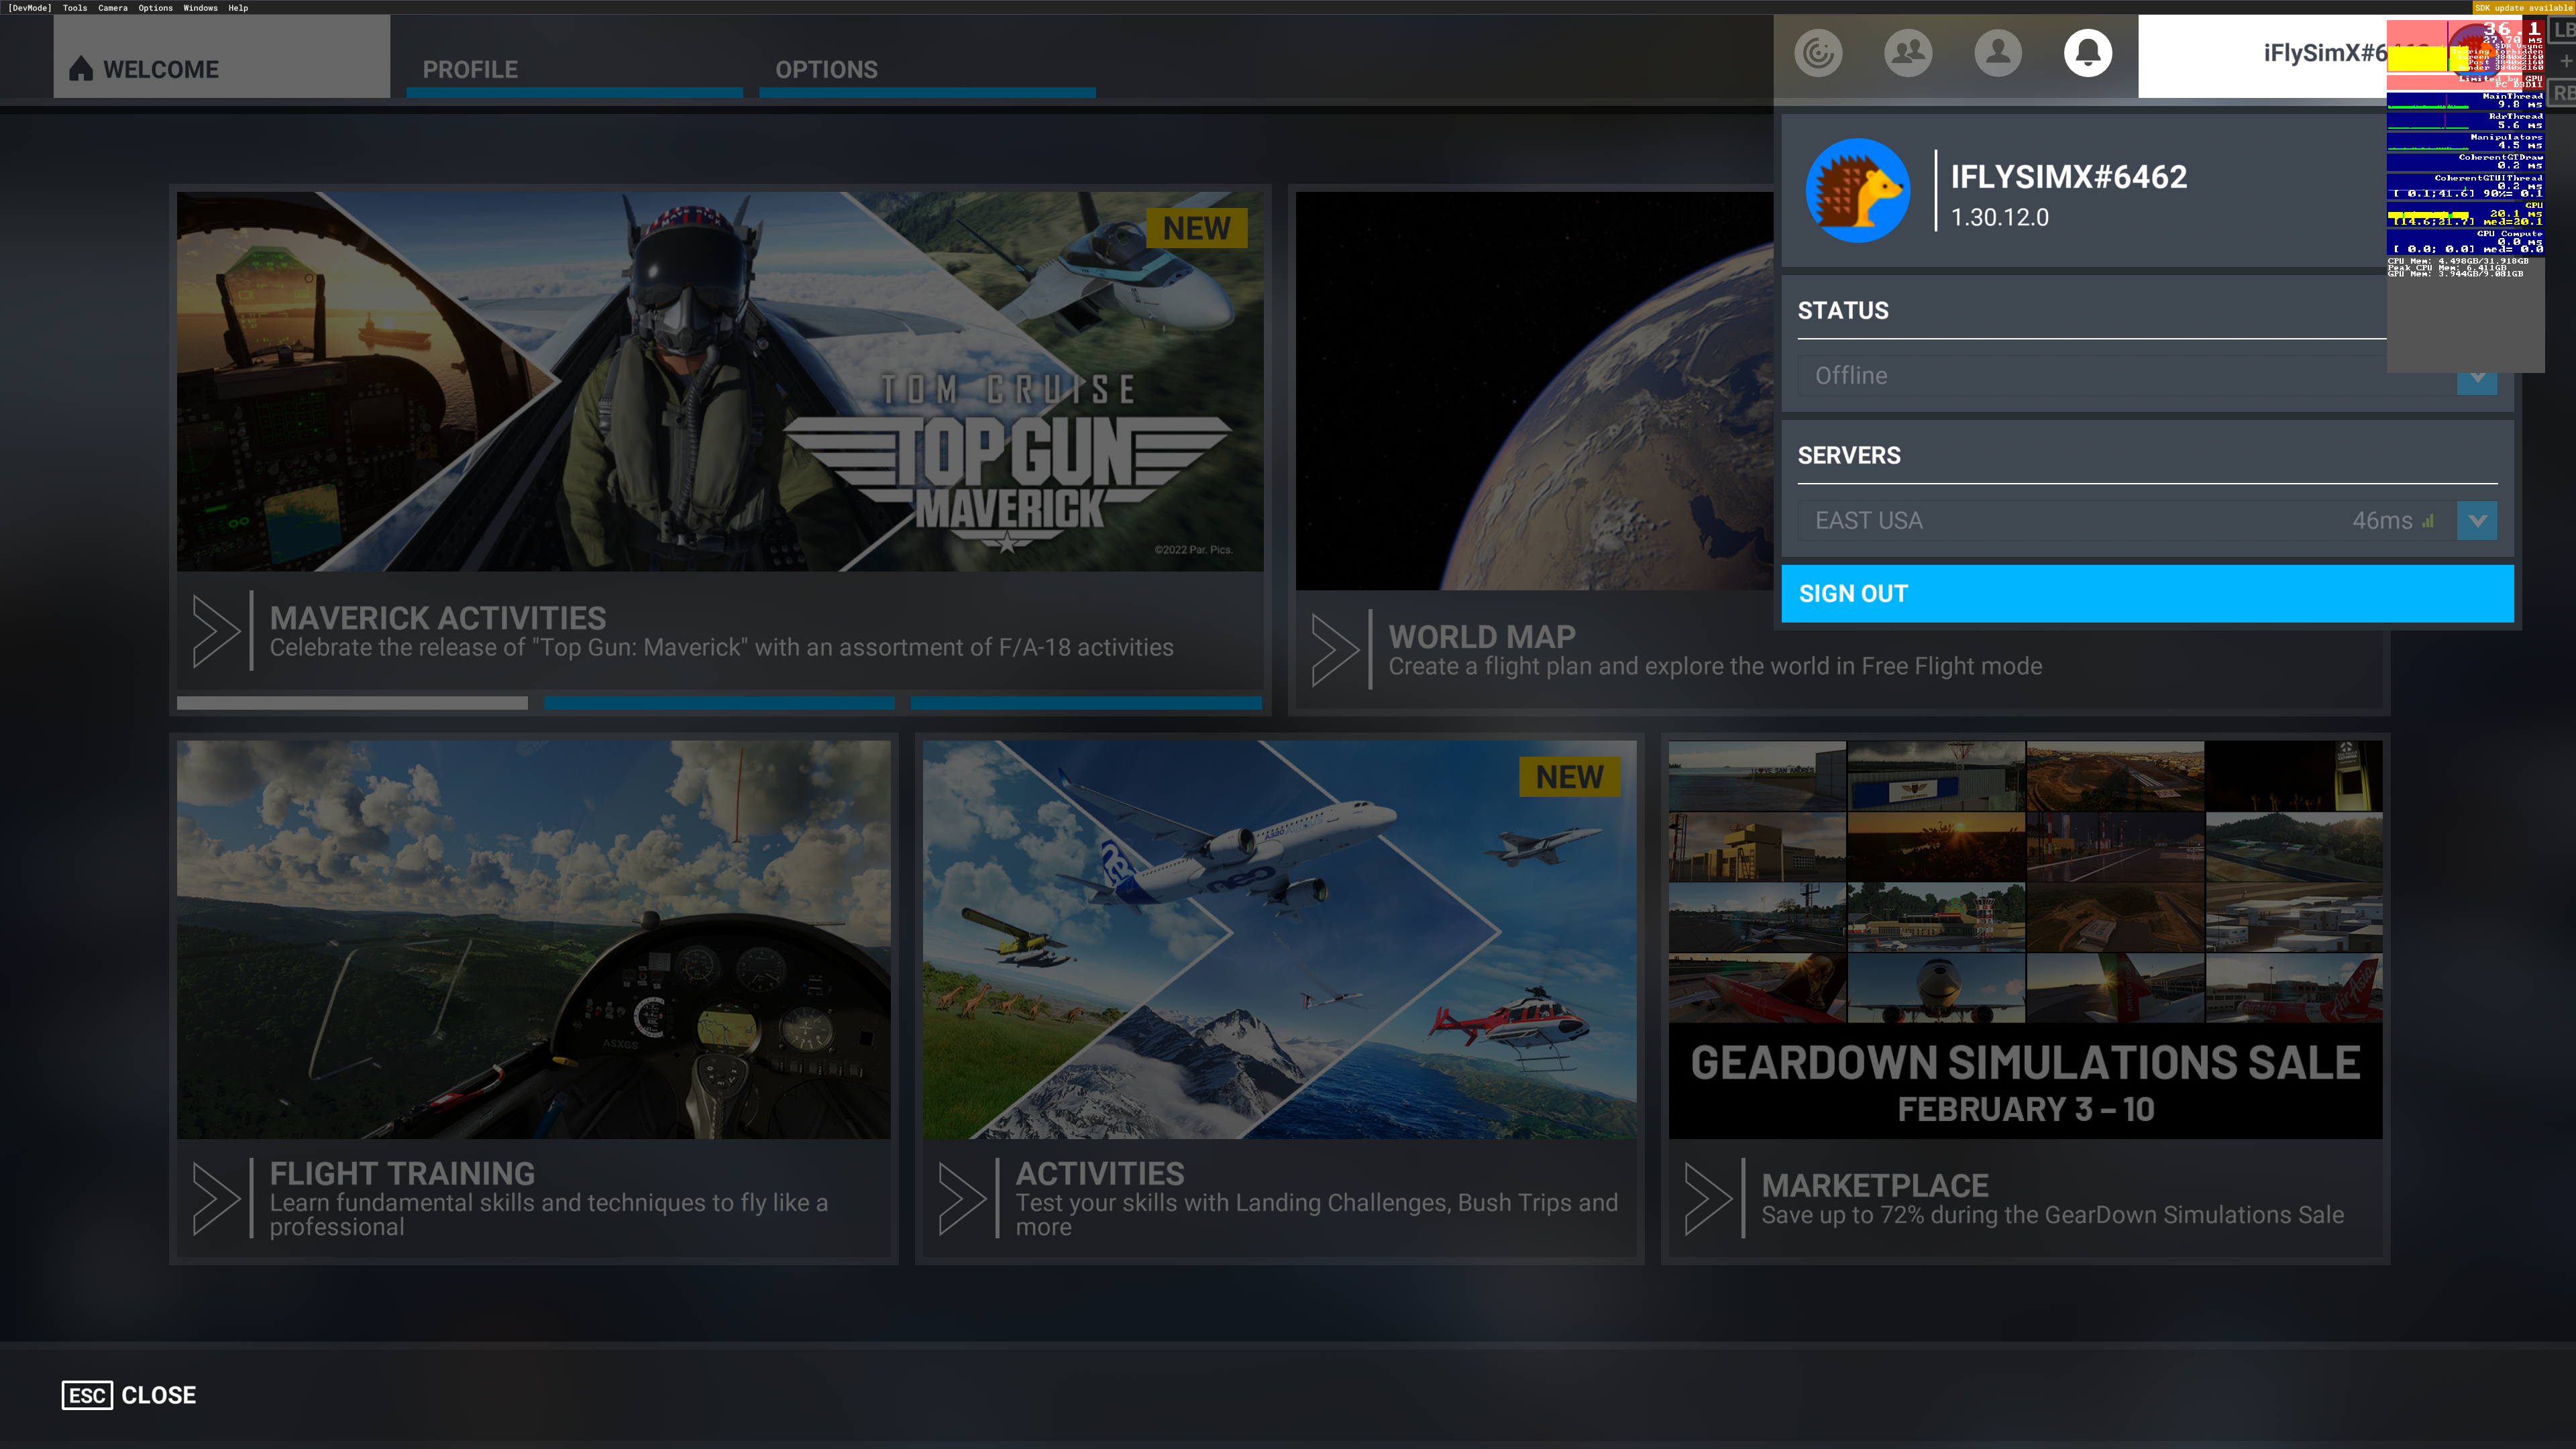Open the DevMode menu
This screenshot has height=1449, width=2576.
point(30,8)
